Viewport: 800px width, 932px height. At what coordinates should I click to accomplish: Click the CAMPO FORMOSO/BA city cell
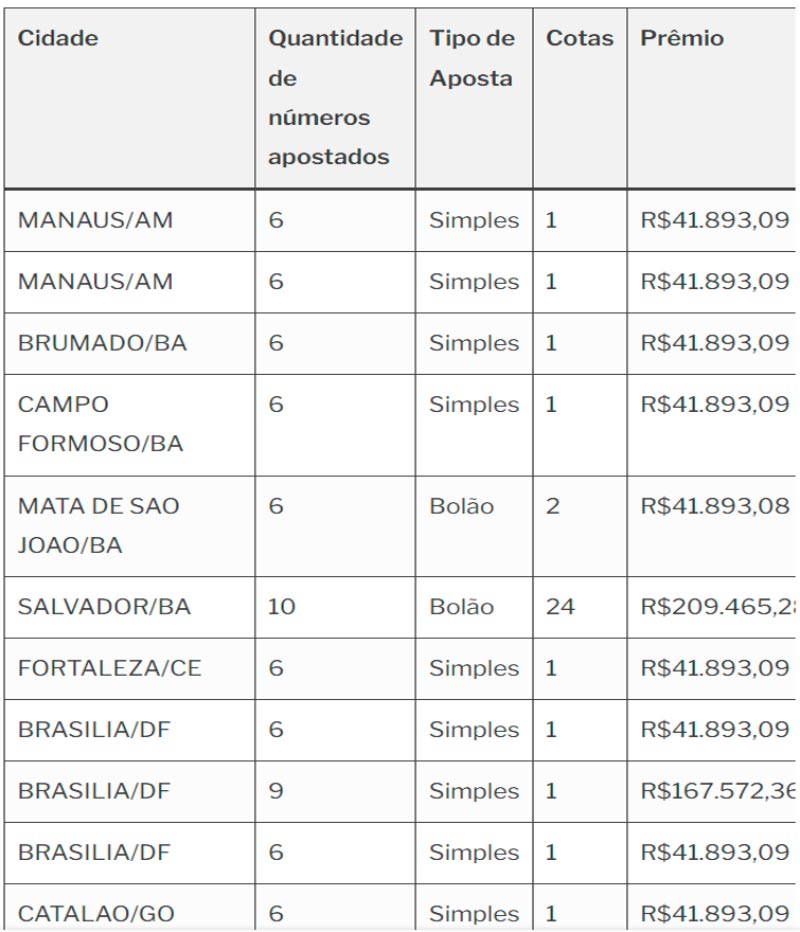[x=100, y=424]
